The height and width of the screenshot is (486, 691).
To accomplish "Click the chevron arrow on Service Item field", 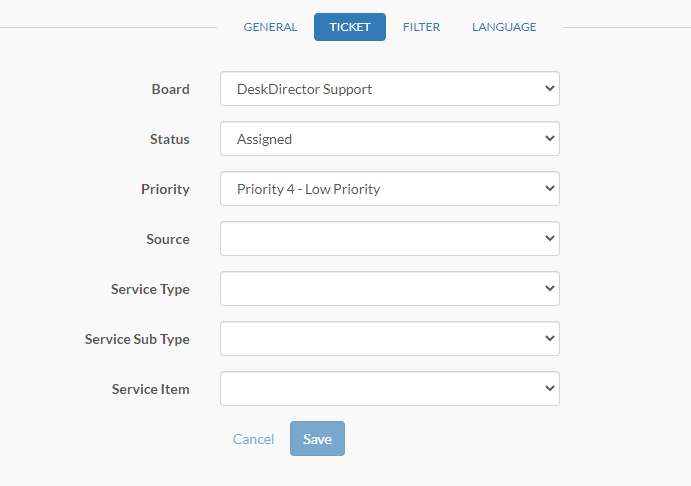I will pos(550,388).
